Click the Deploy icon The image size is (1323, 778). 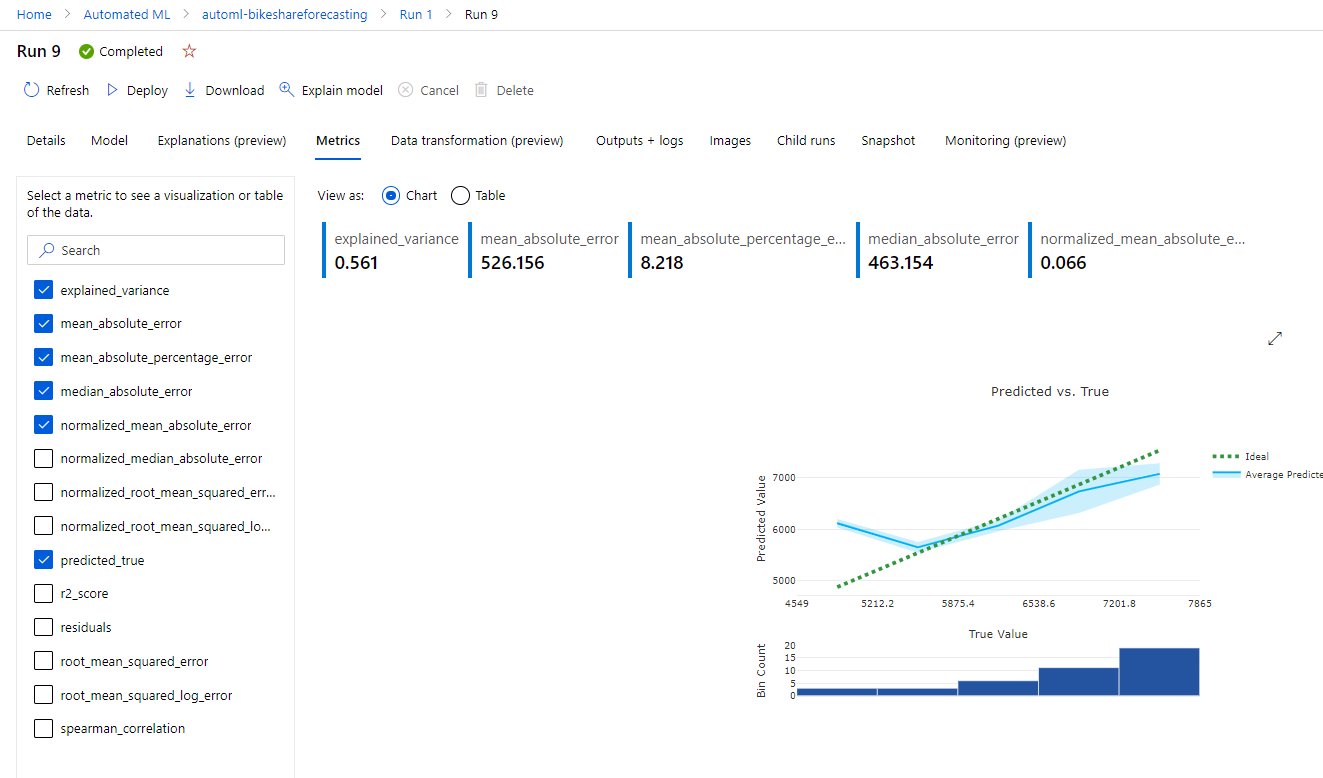click(113, 90)
